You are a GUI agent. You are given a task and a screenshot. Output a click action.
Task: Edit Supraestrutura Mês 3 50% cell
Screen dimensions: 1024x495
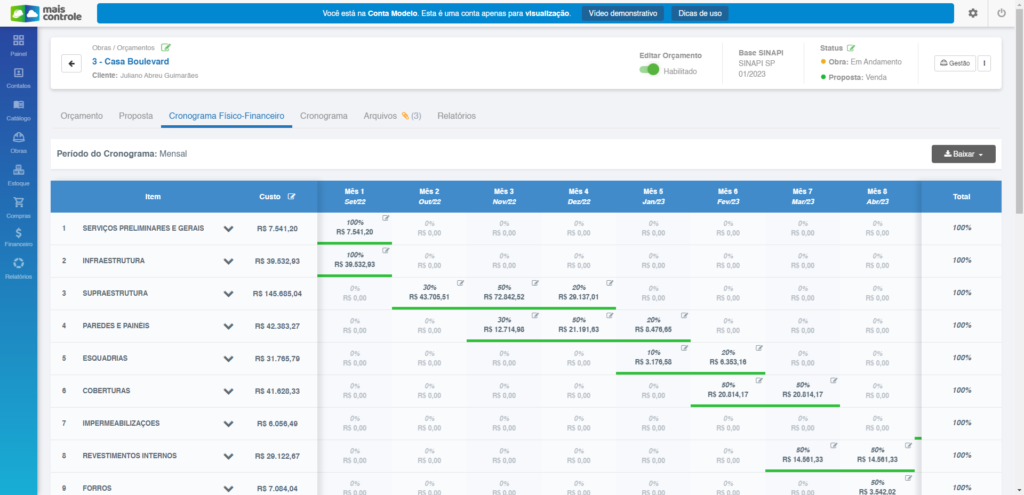click(x=536, y=283)
